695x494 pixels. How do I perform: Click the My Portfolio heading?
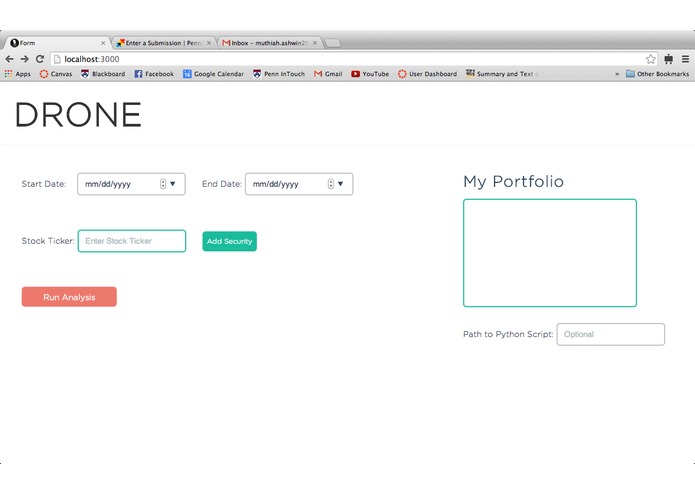point(513,182)
